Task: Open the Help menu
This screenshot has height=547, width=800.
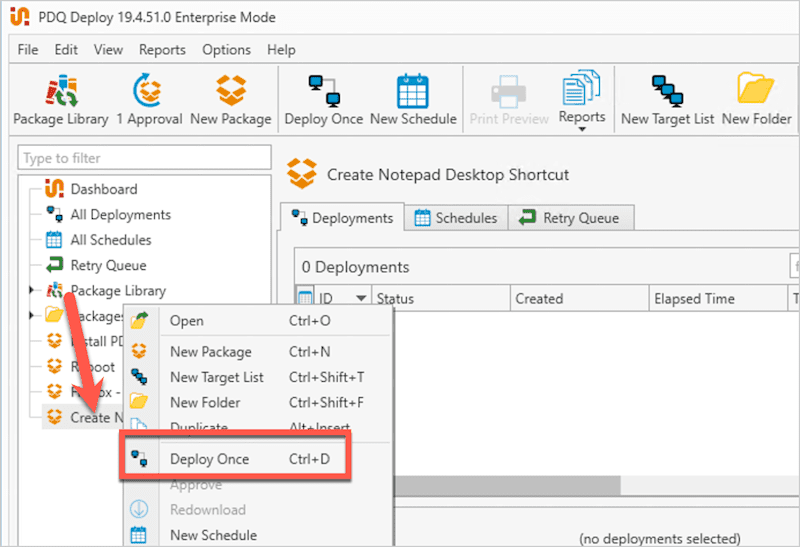Action: pyautogui.click(x=281, y=50)
